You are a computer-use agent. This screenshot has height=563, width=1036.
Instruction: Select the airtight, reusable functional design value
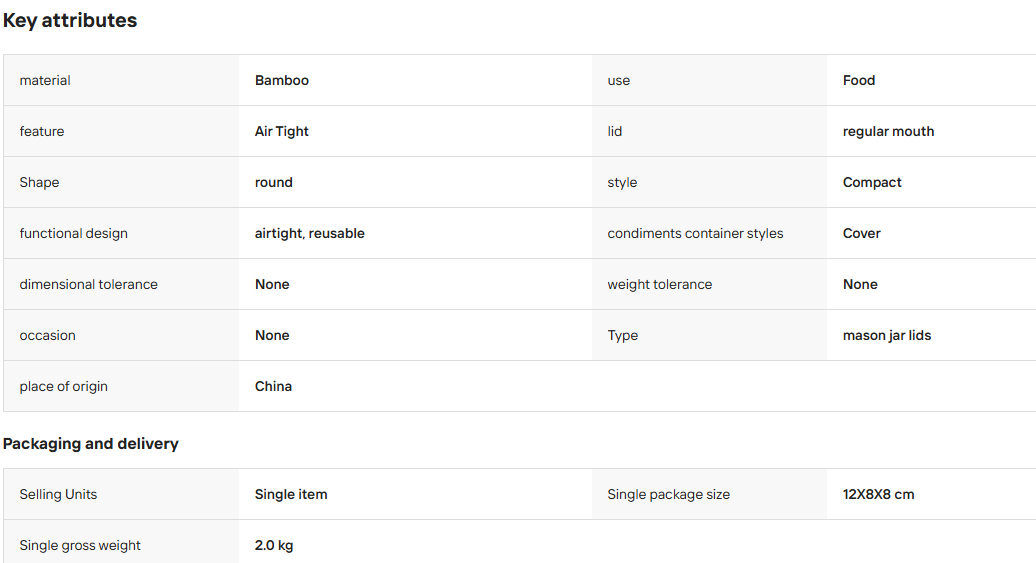tap(310, 233)
